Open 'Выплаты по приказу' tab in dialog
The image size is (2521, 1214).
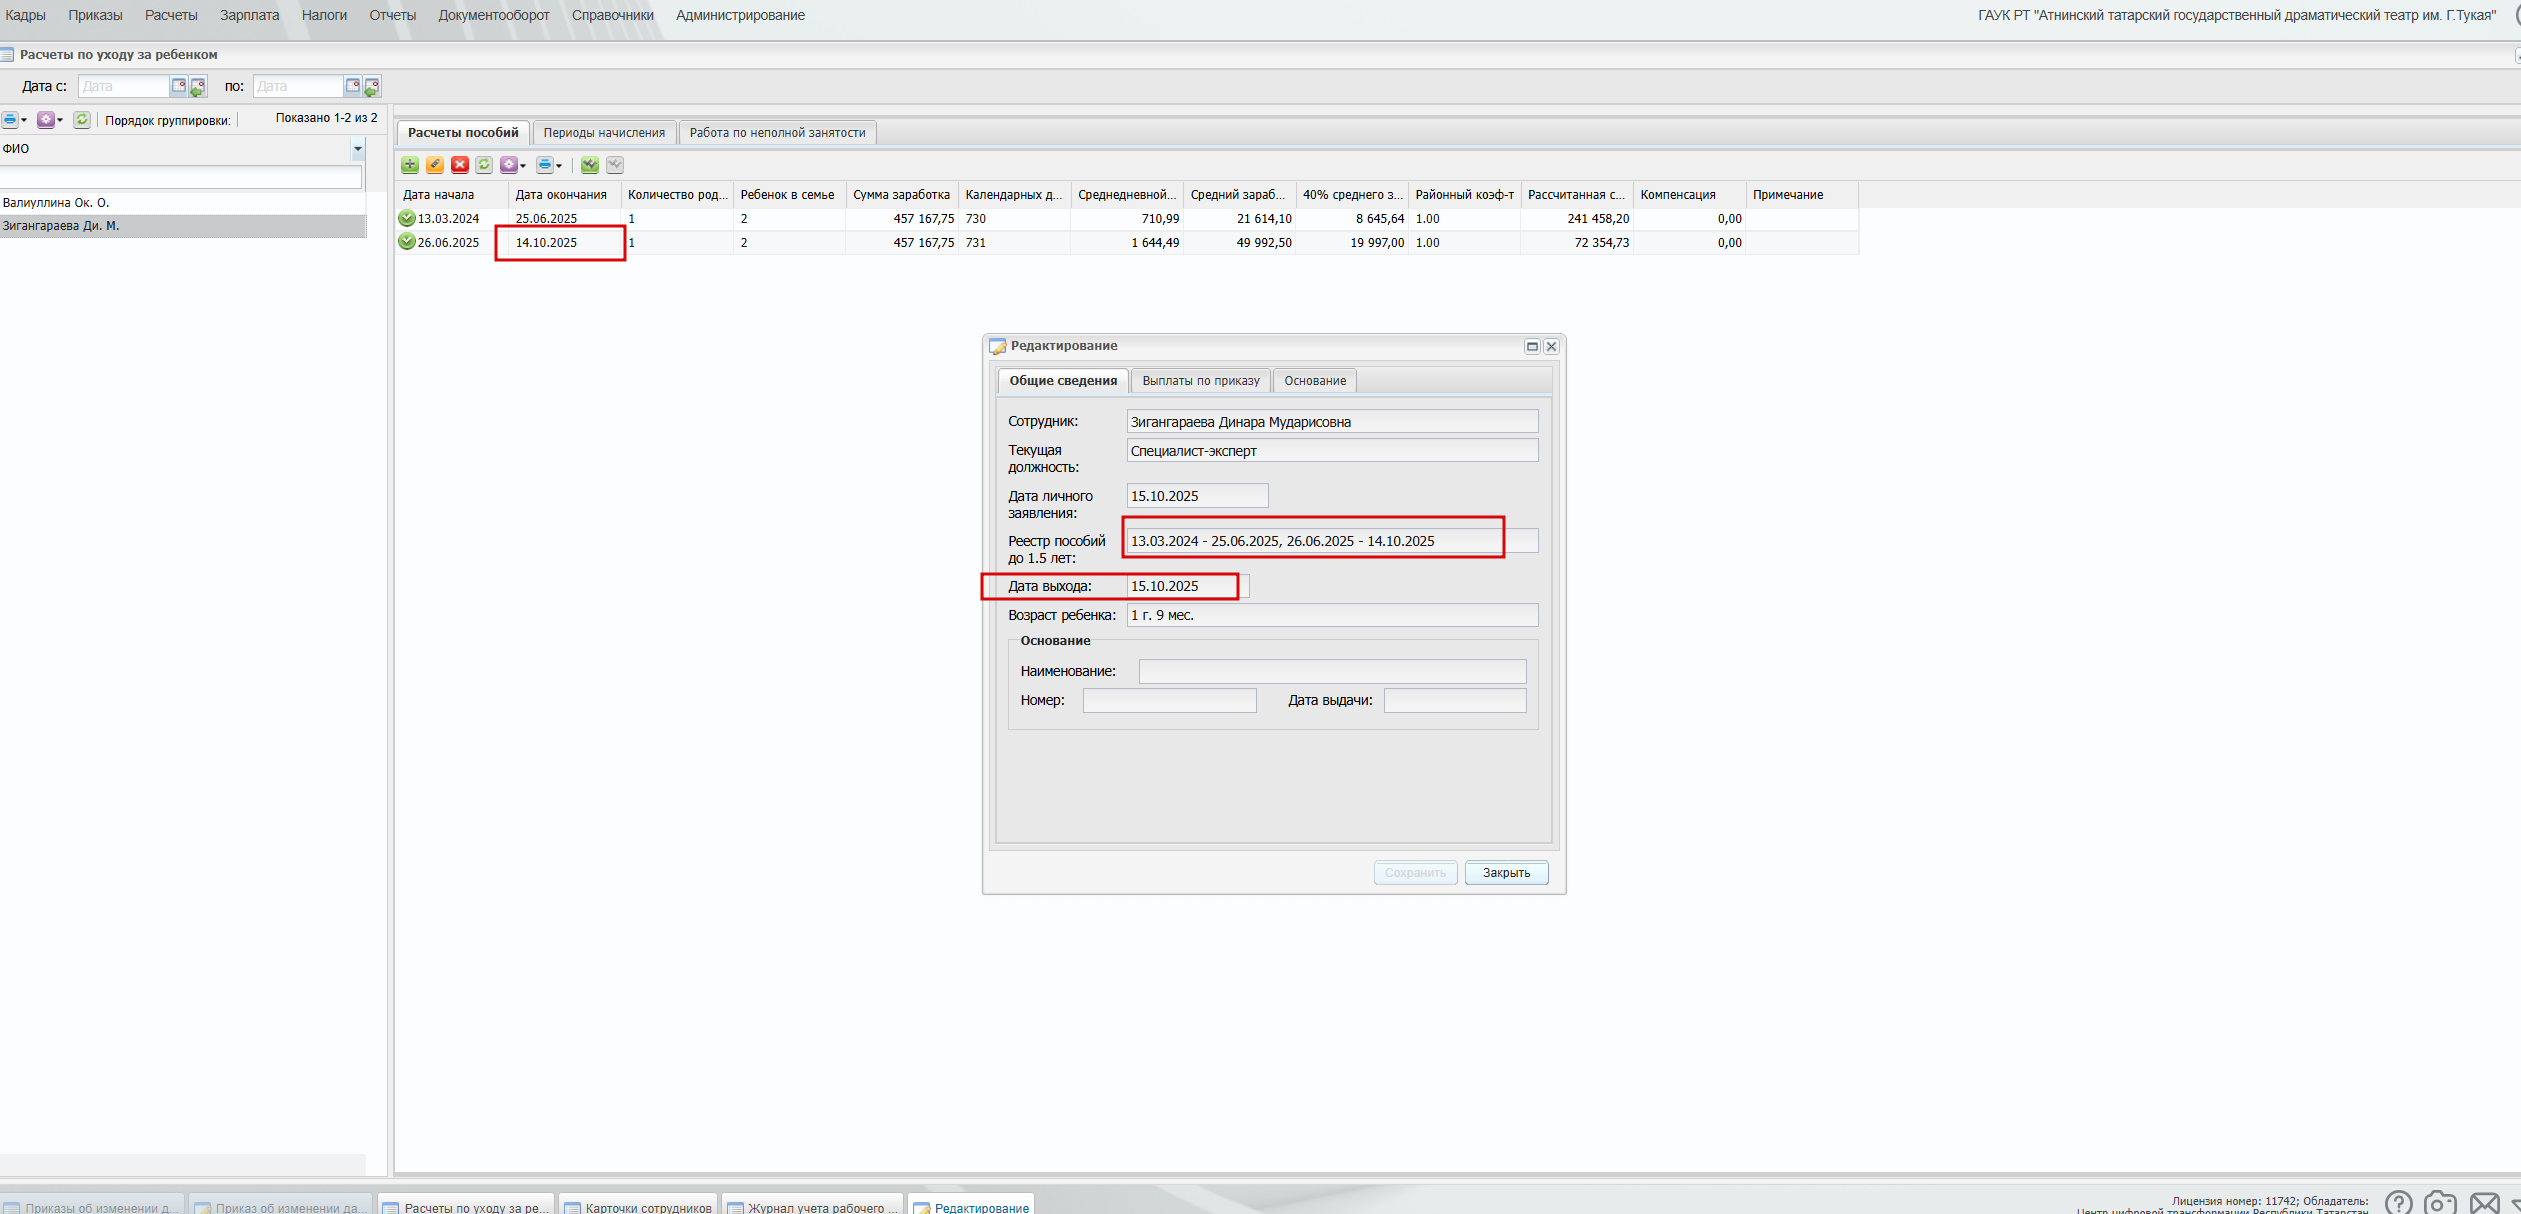point(1200,381)
